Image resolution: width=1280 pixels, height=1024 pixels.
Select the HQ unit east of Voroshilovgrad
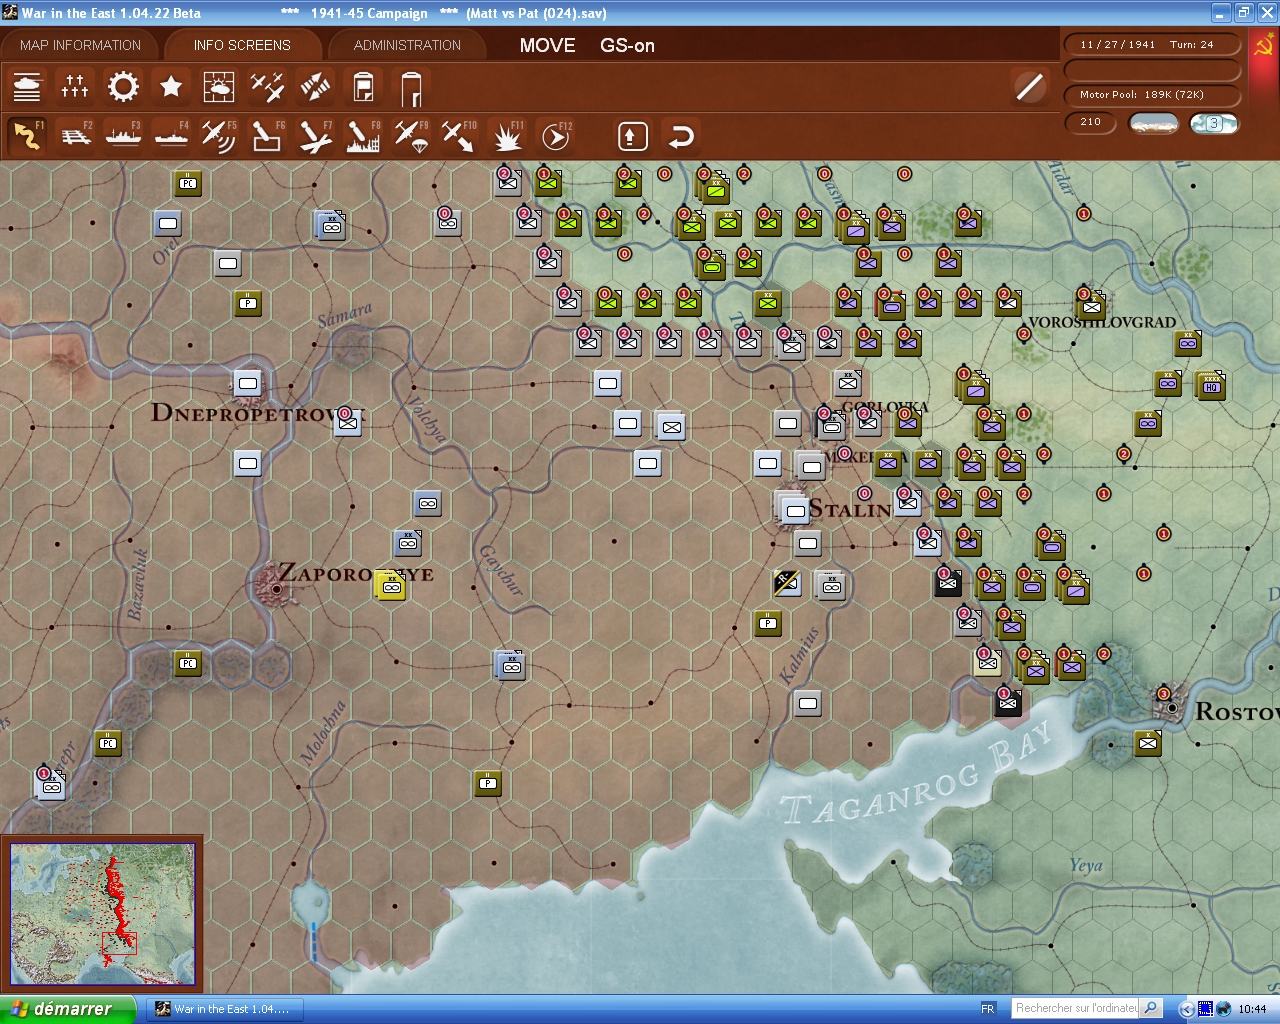click(x=1210, y=385)
